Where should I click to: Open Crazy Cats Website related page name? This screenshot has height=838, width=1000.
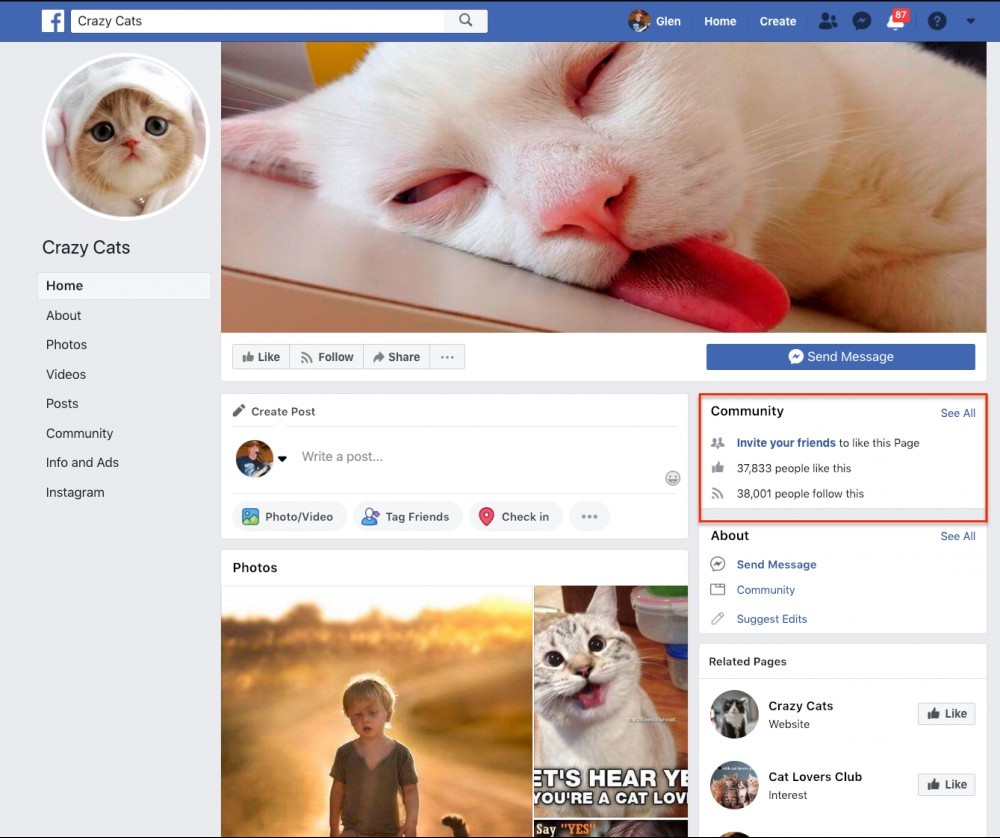[x=800, y=706]
